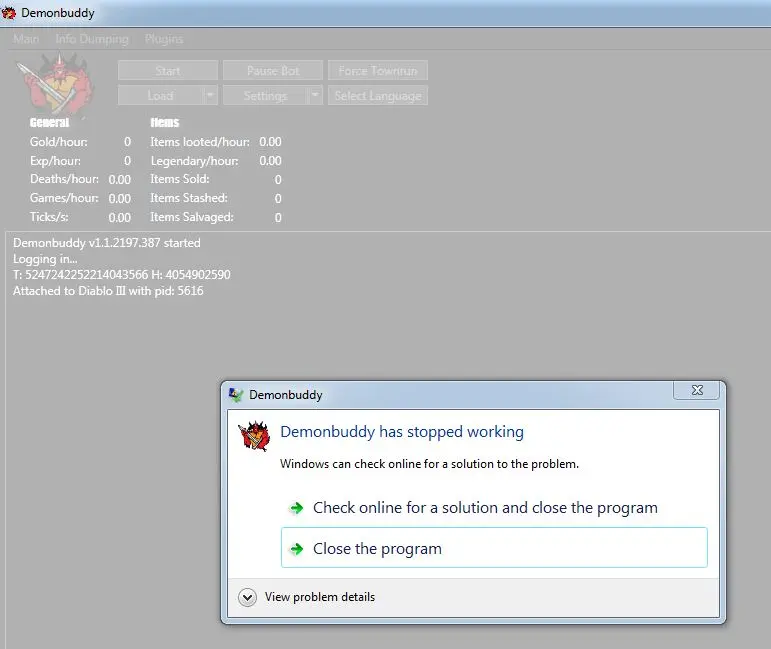Image resolution: width=771 pixels, height=649 pixels.
Task: Click green arrow beside Close the program
Action: click(x=296, y=549)
